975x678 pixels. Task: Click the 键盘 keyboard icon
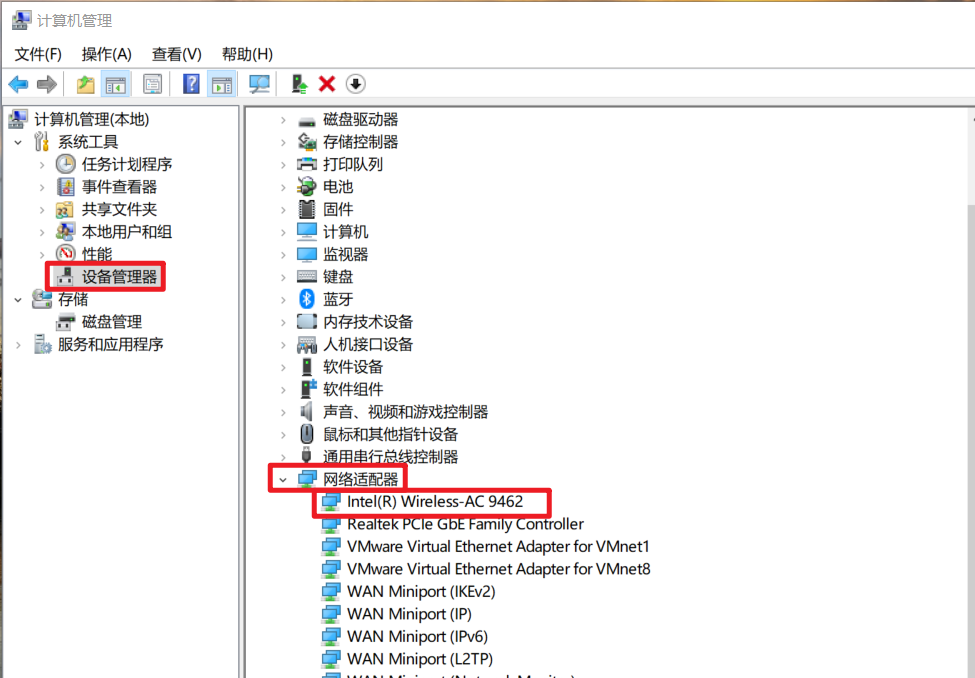coord(307,276)
